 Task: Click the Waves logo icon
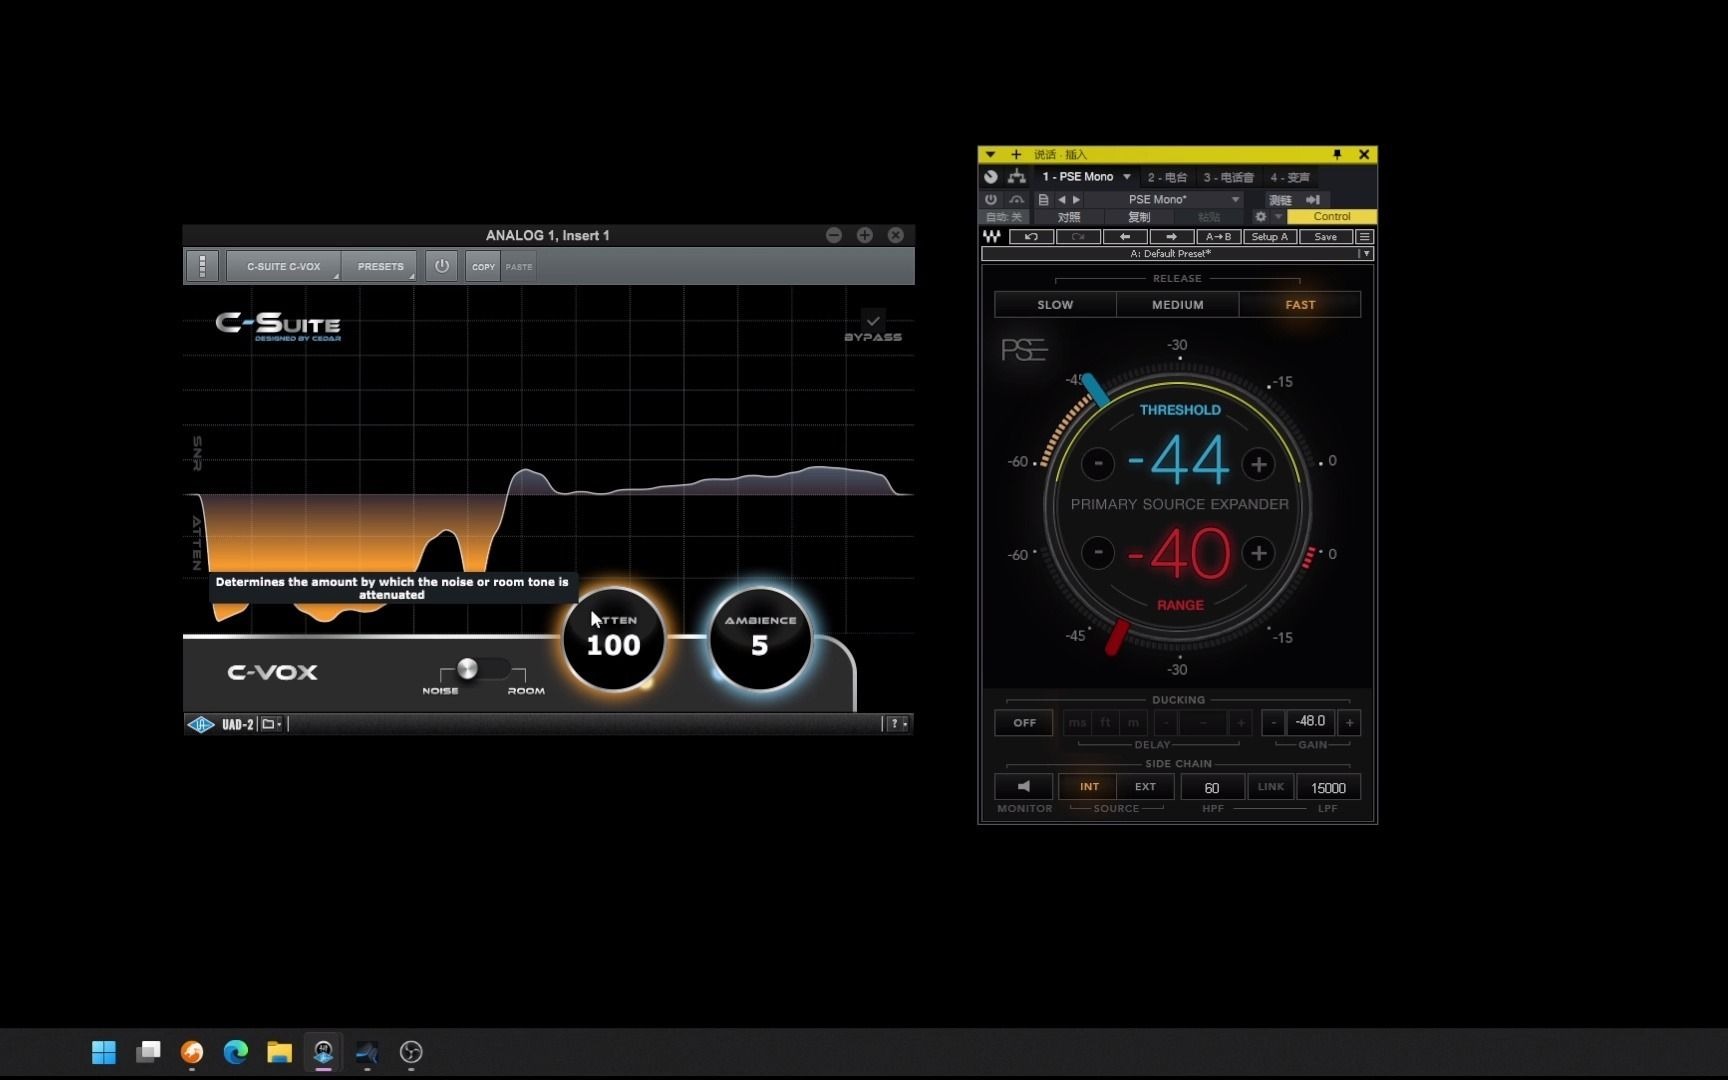point(991,237)
